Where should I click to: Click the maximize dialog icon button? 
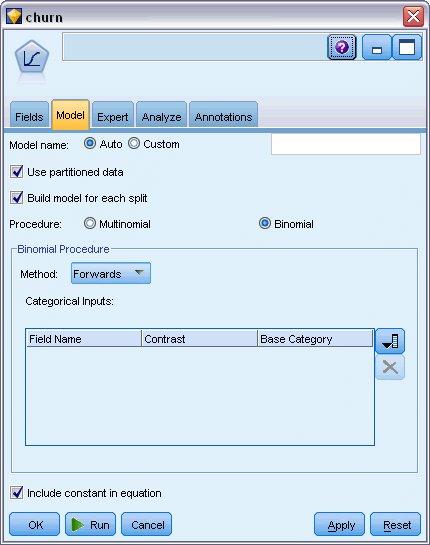click(407, 47)
